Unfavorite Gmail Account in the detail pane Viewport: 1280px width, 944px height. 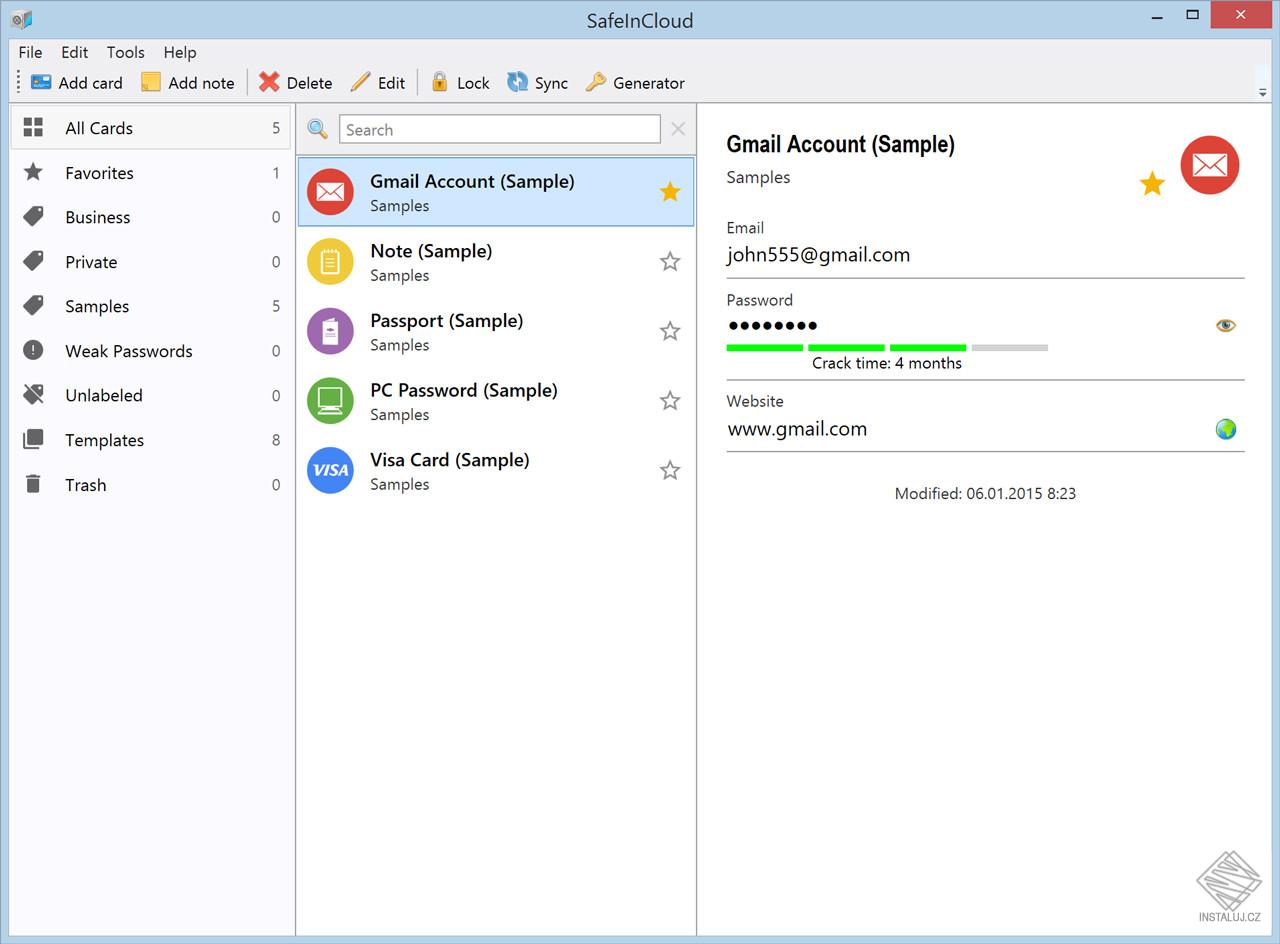[1152, 184]
